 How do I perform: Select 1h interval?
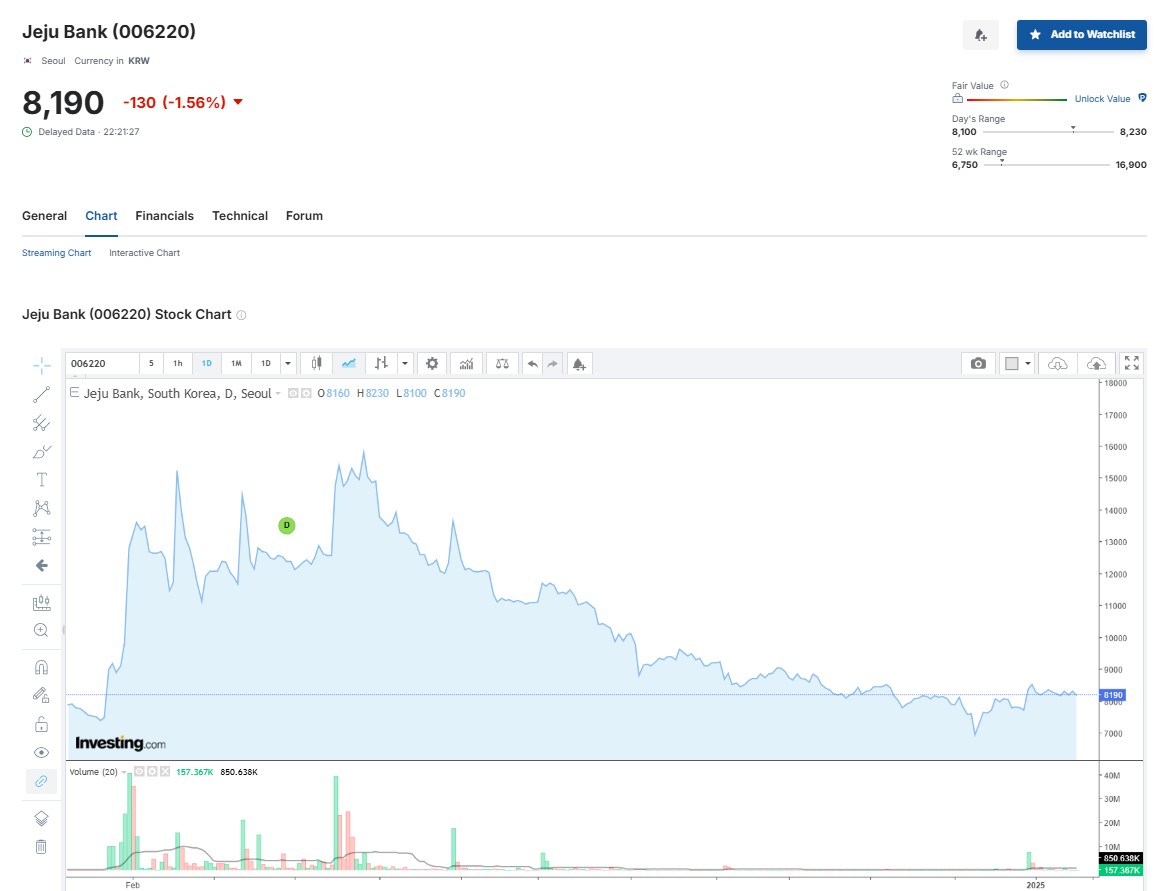click(x=178, y=363)
